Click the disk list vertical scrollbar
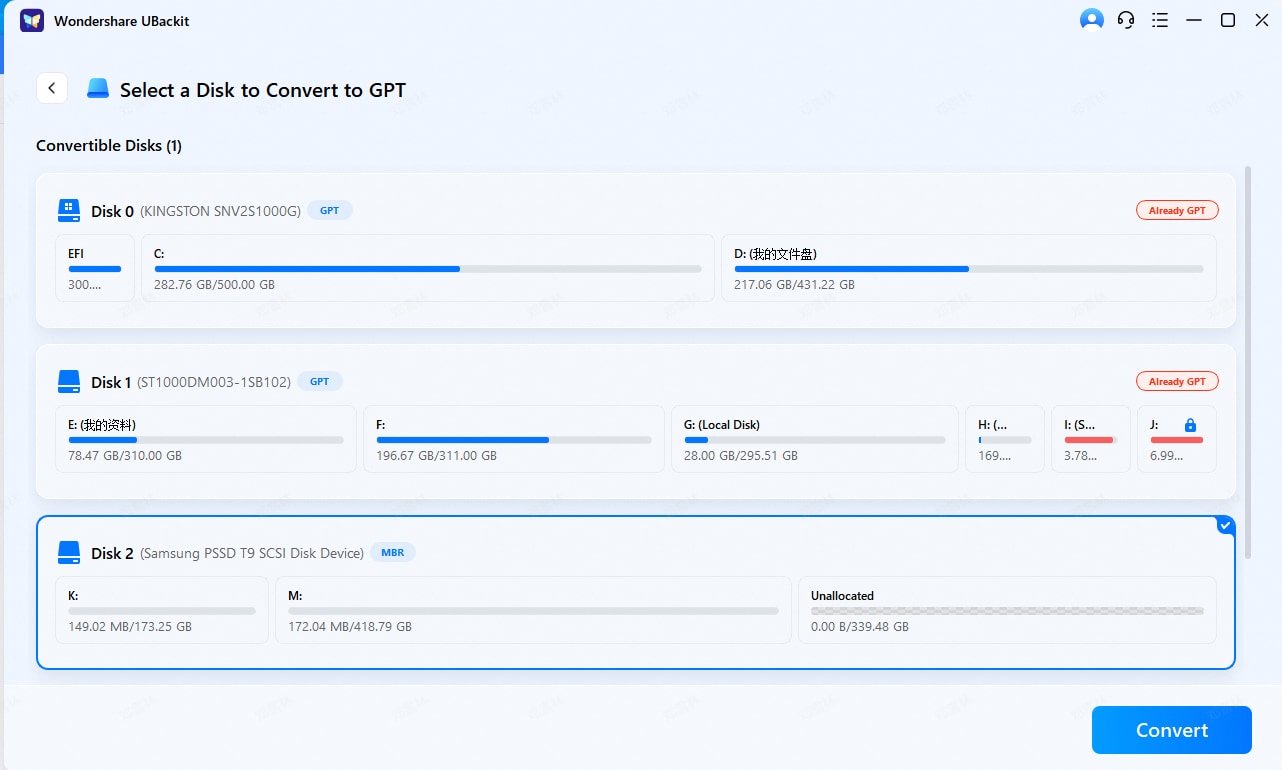1282x770 pixels. click(x=1247, y=362)
